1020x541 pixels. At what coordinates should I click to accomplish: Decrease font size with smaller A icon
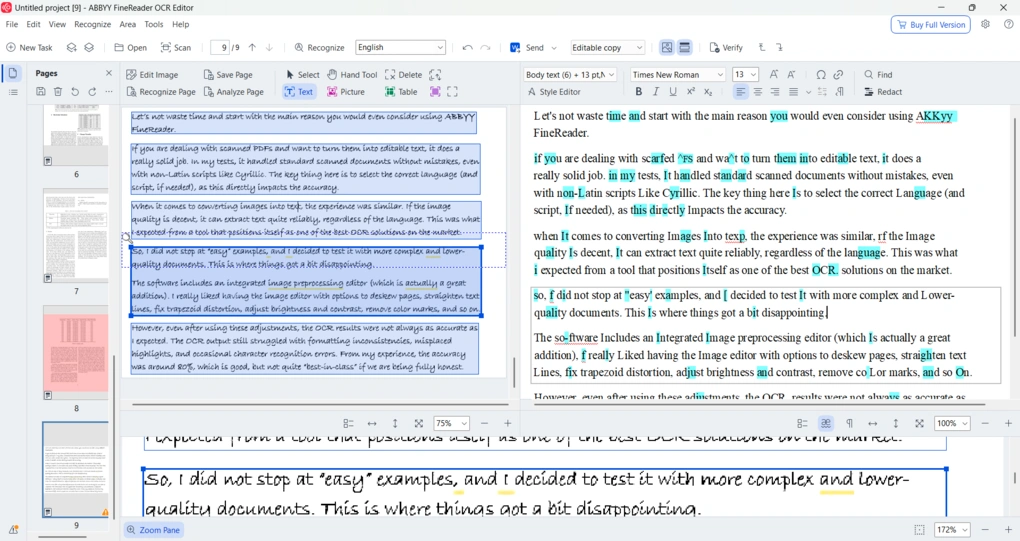[791, 75]
